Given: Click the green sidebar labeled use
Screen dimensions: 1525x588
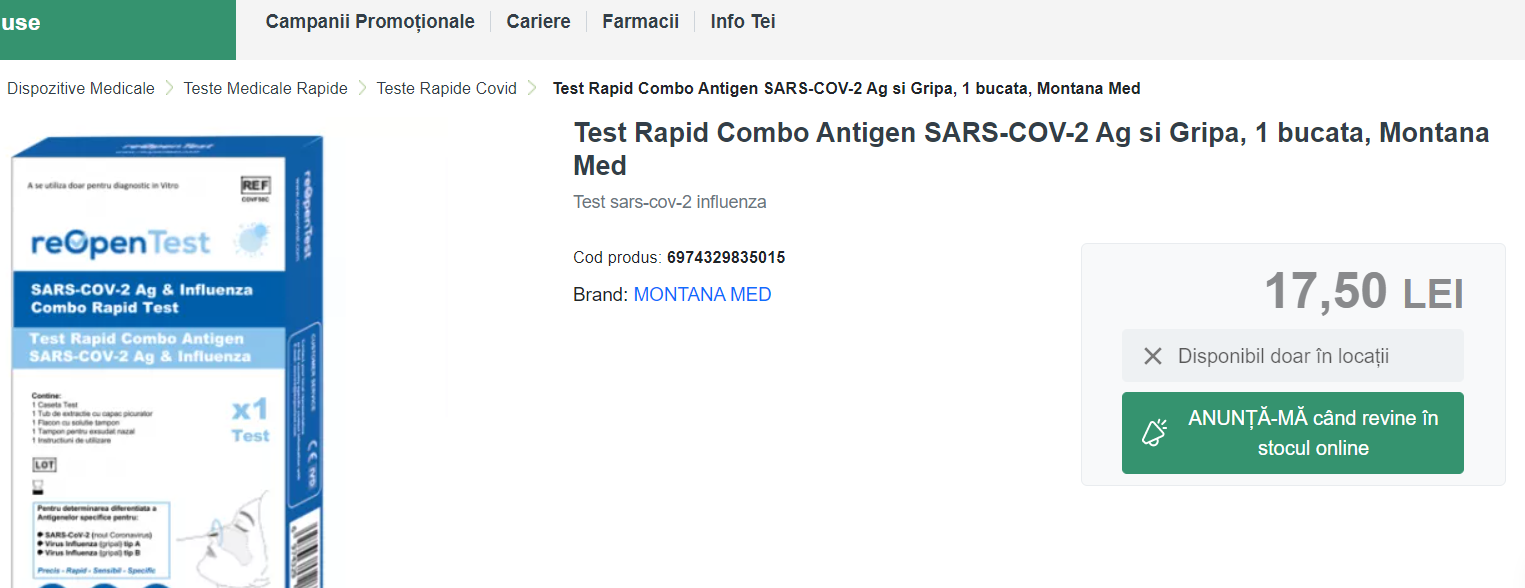Looking at the screenshot, I should (x=118, y=29).
